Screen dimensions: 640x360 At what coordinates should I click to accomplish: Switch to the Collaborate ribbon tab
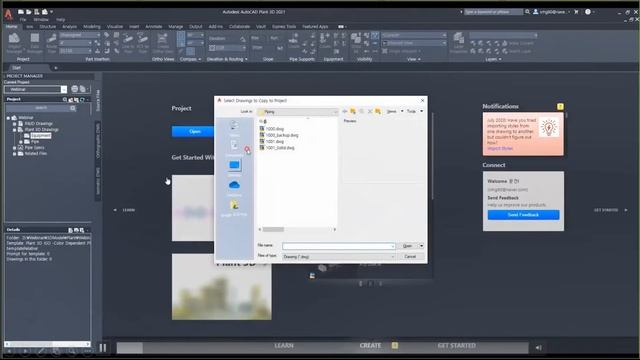click(239, 27)
